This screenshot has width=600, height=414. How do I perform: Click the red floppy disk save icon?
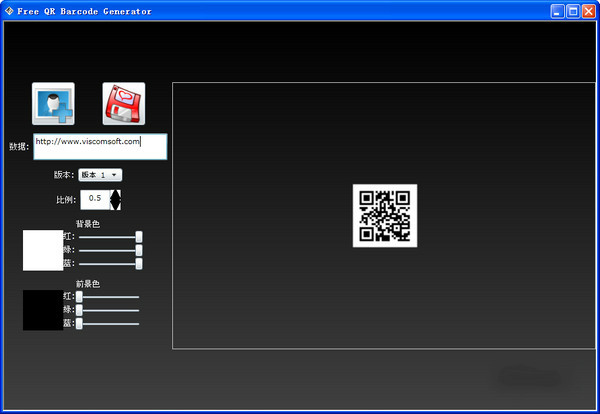point(124,104)
